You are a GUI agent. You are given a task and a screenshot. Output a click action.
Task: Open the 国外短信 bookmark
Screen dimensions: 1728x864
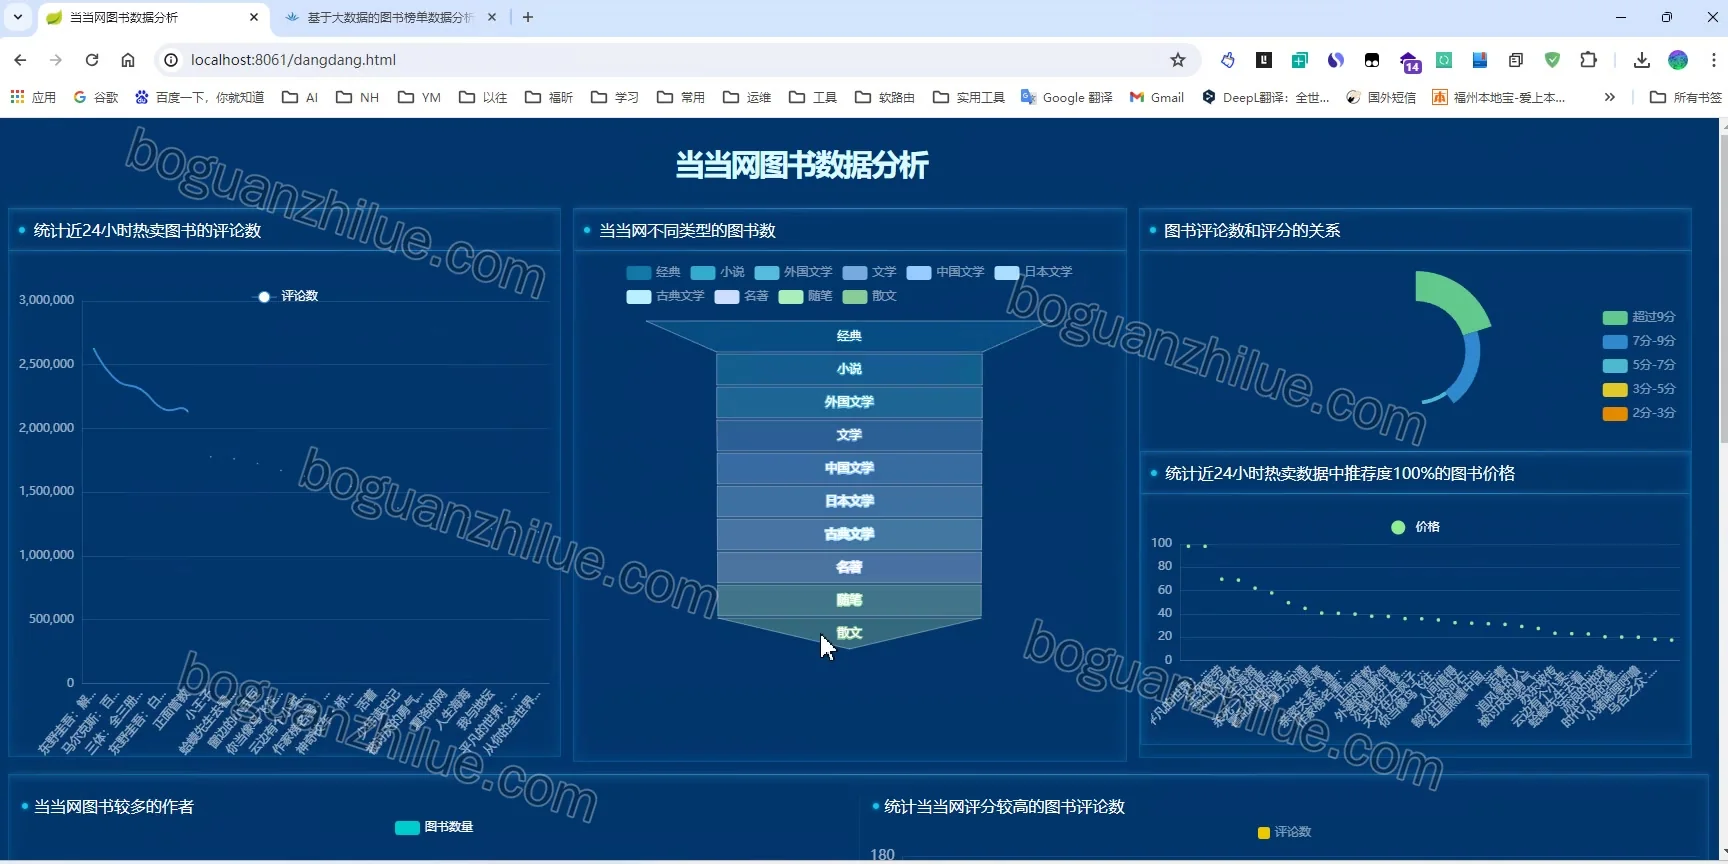point(1381,97)
